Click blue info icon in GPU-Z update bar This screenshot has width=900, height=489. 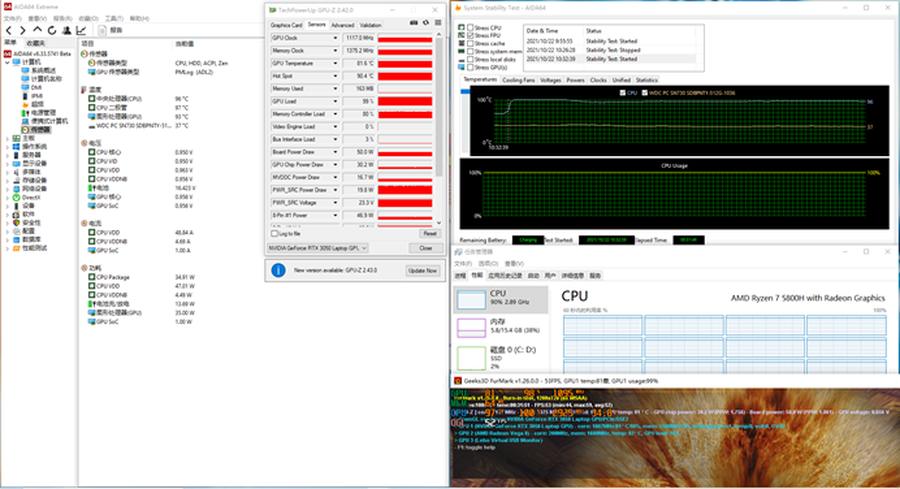coord(278,270)
